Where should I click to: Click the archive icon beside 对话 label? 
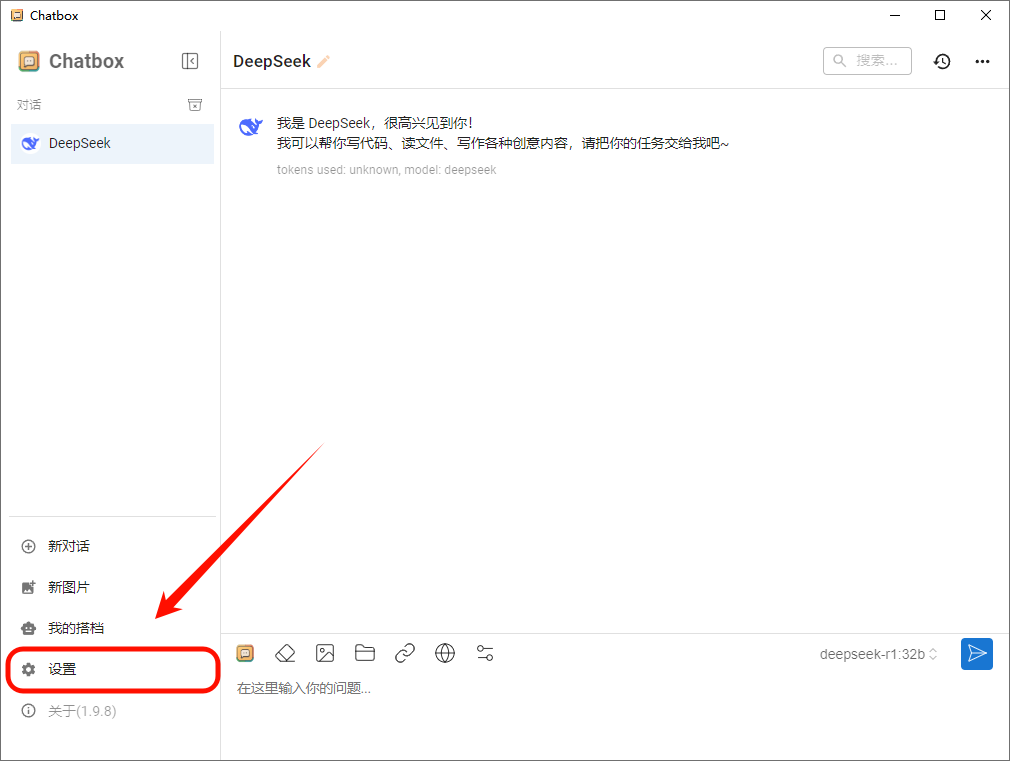(195, 105)
